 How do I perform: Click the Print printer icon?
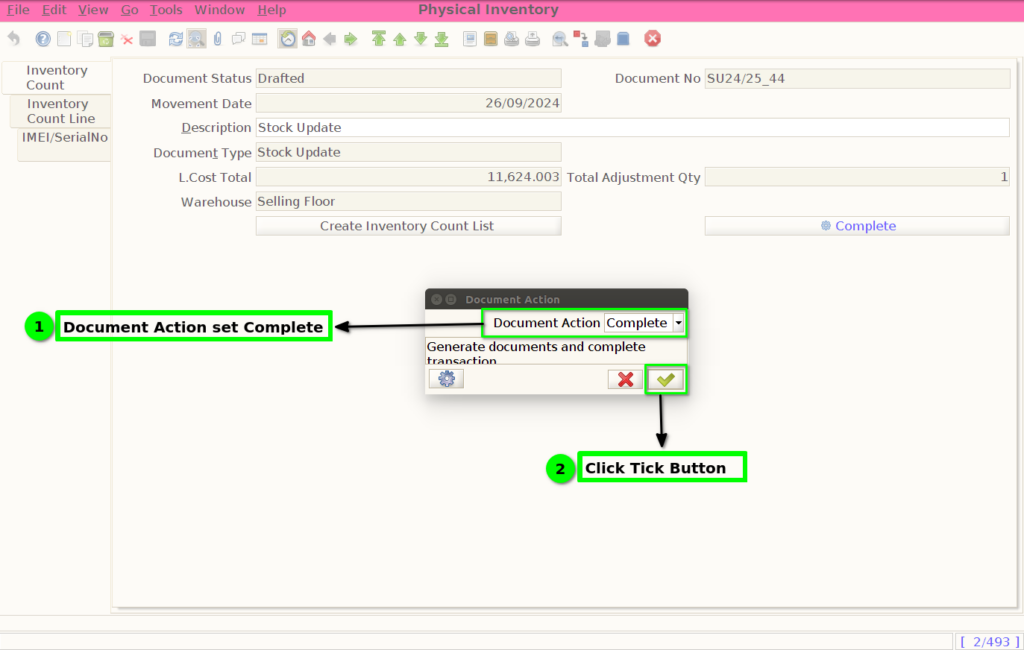click(x=532, y=39)
